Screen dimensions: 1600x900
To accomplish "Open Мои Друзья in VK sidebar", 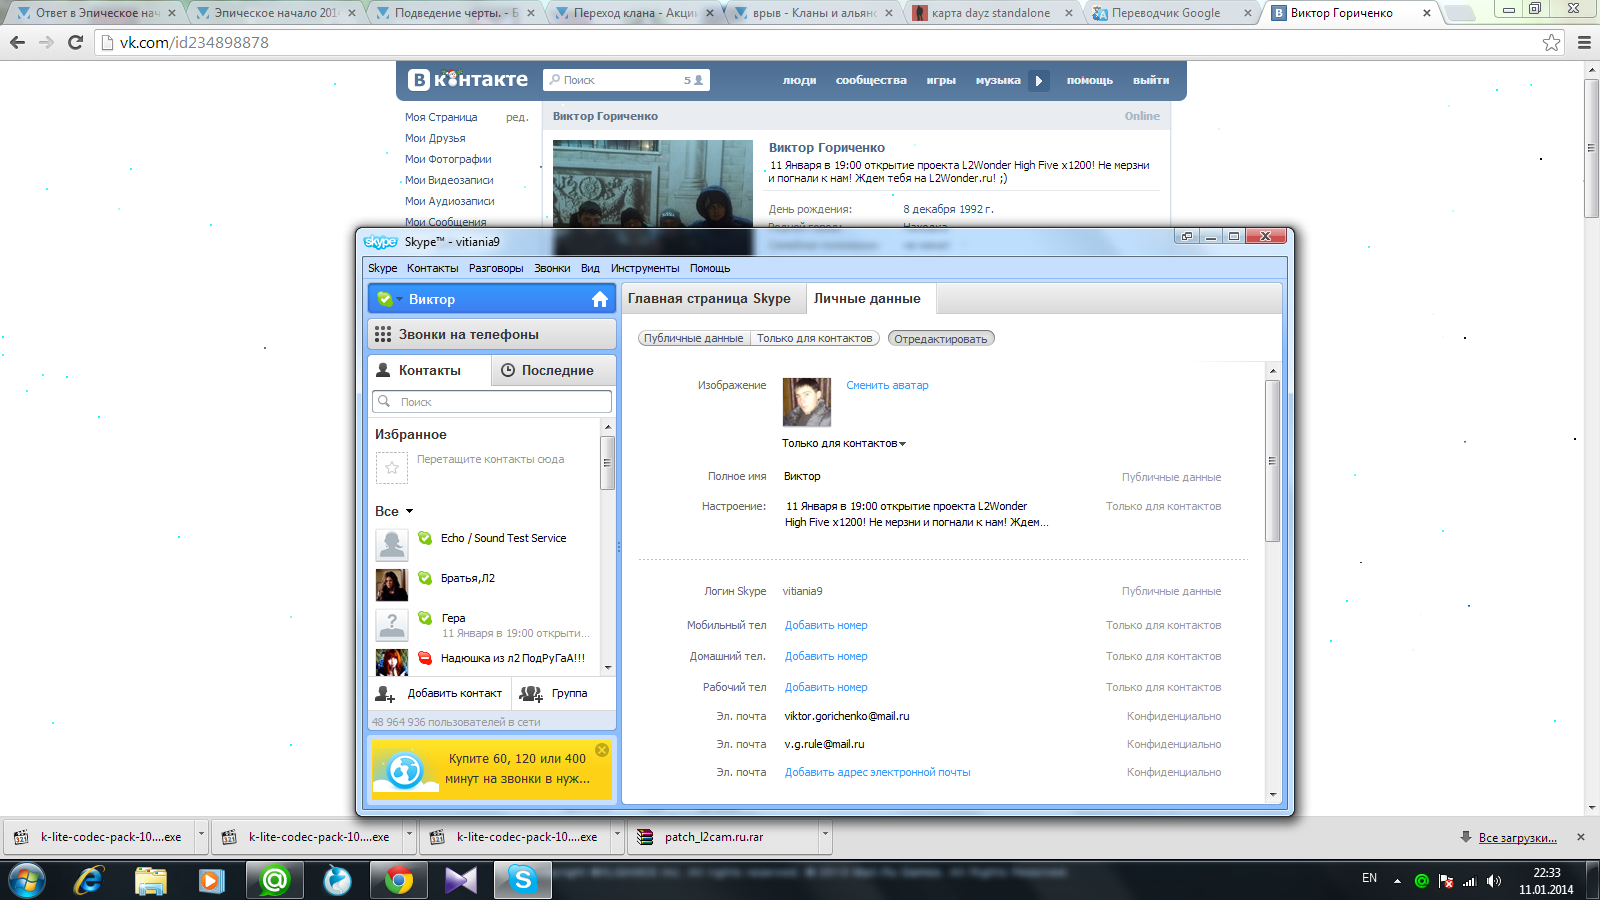I will coord(435,138).
